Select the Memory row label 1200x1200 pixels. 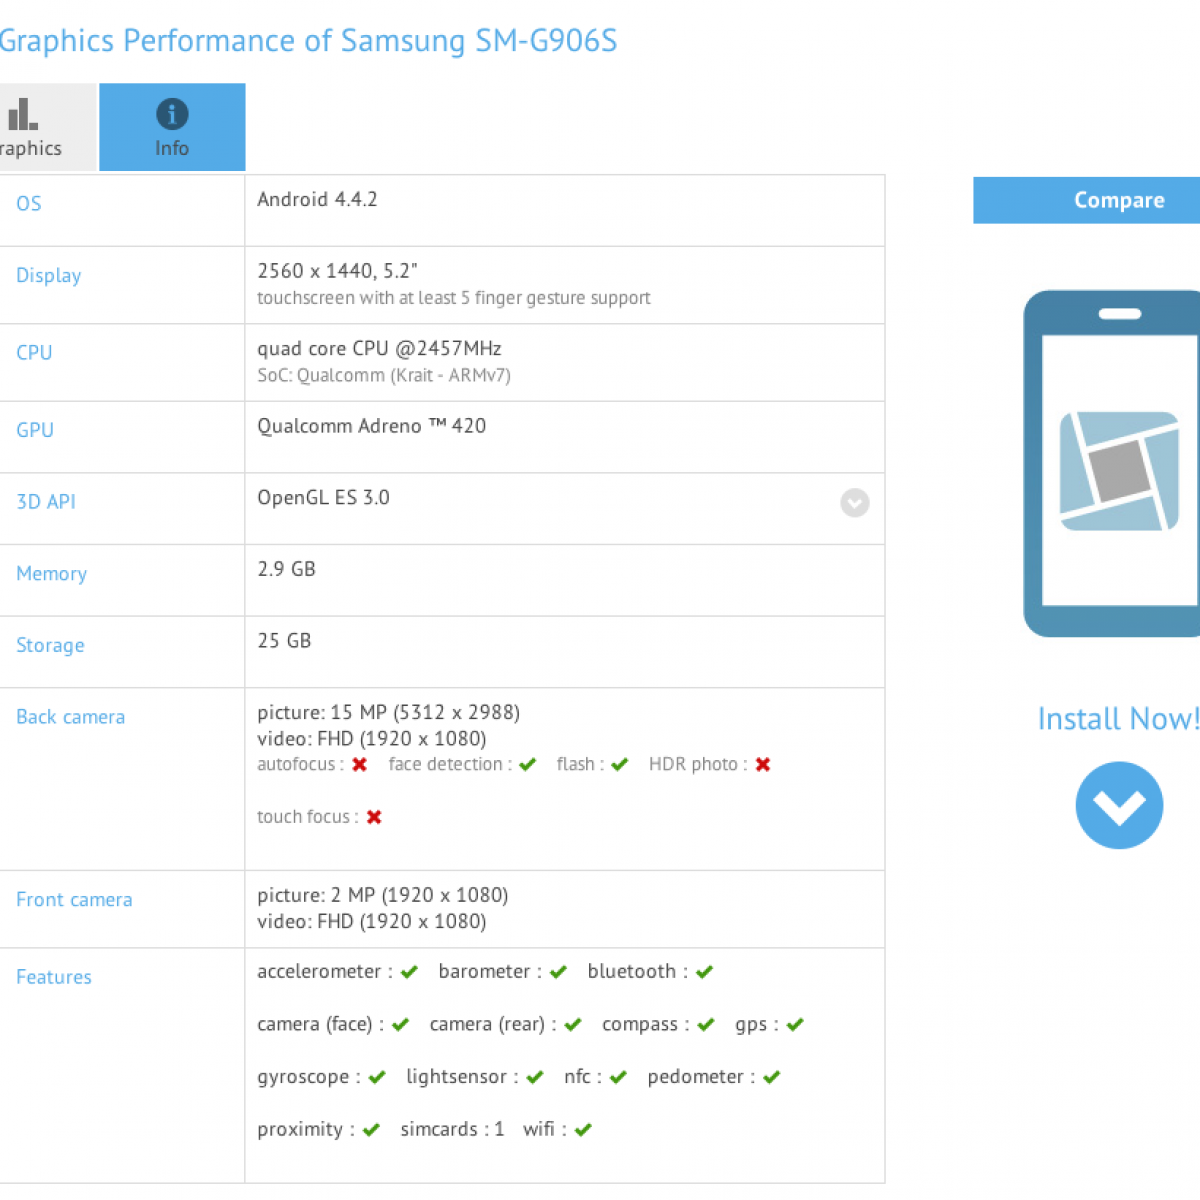pos(51,574)
